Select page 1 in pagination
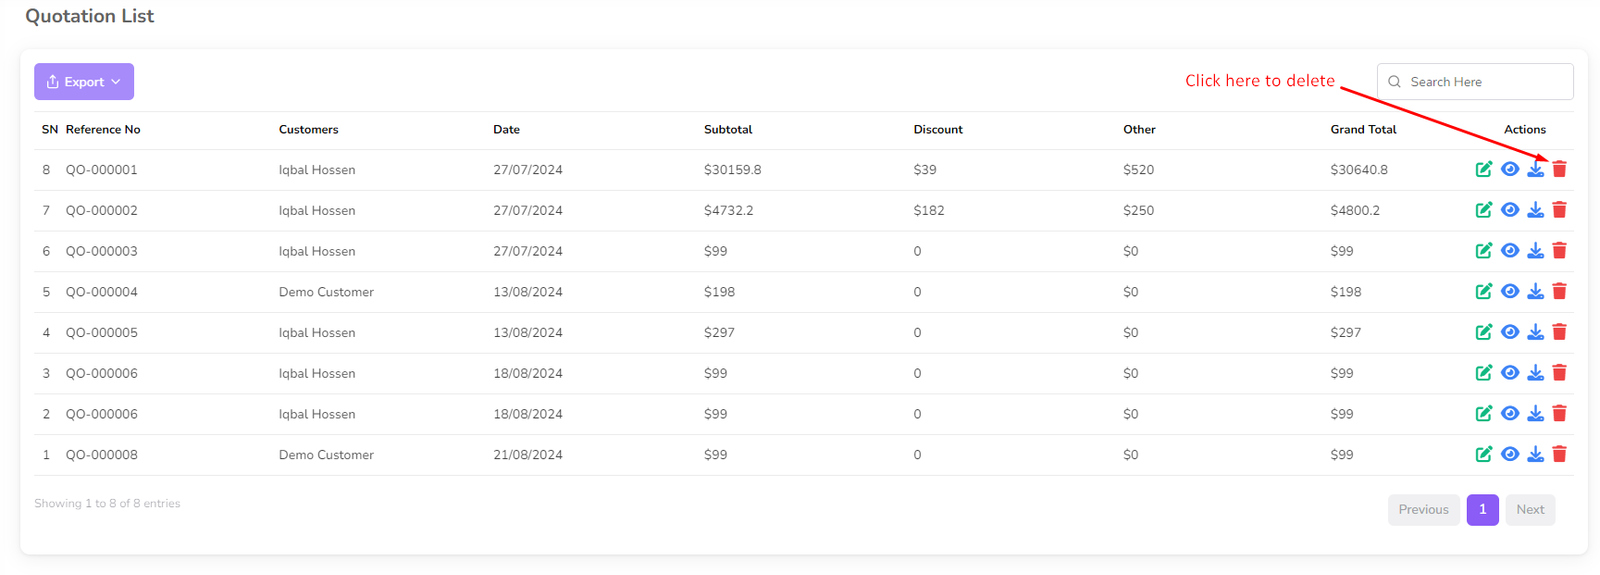The width and height of the screenshot is (1600, 575). pyautogui.click(x=1482, y=510)
